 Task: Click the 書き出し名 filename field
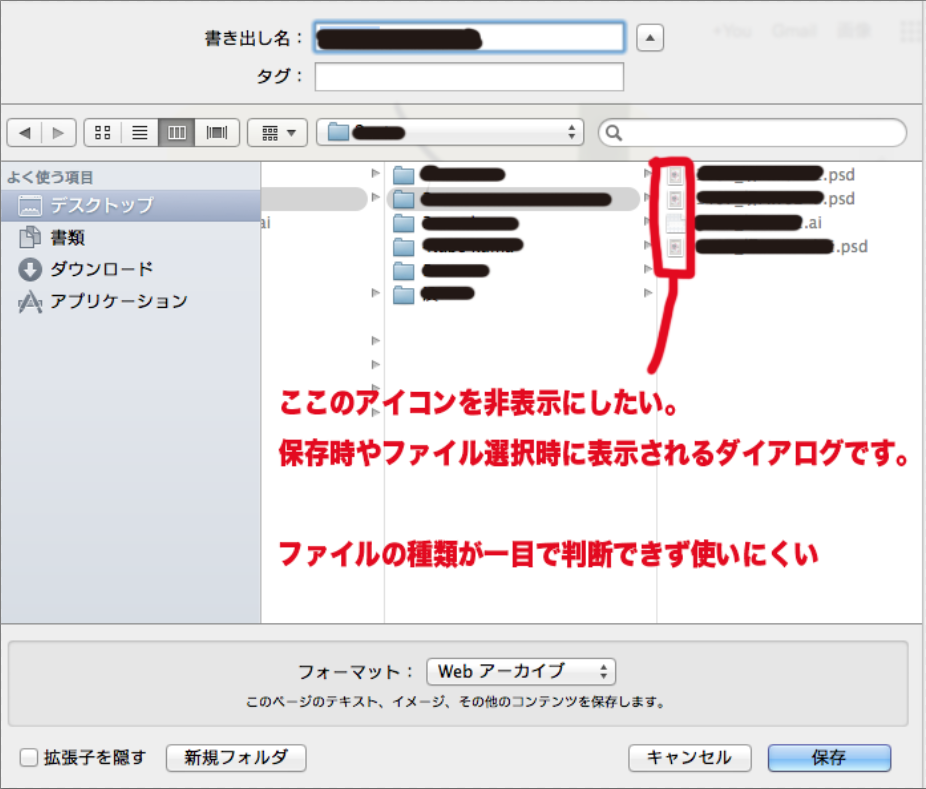tap(469, 37)
